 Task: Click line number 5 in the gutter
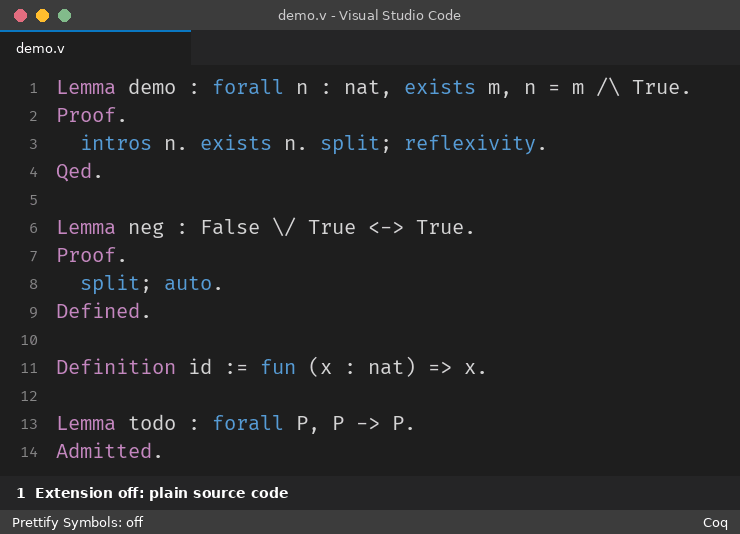point(34,200)
